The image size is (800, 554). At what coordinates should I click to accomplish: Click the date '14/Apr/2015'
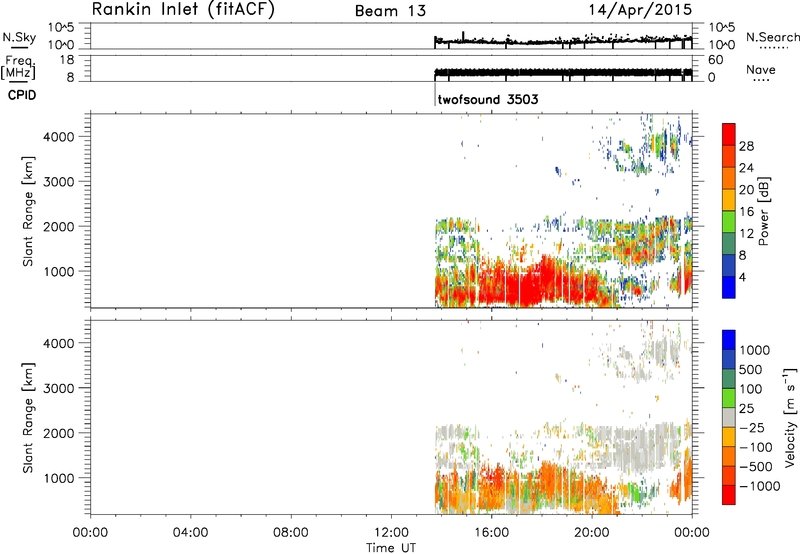pyautogui.click(x=641, y=10)
